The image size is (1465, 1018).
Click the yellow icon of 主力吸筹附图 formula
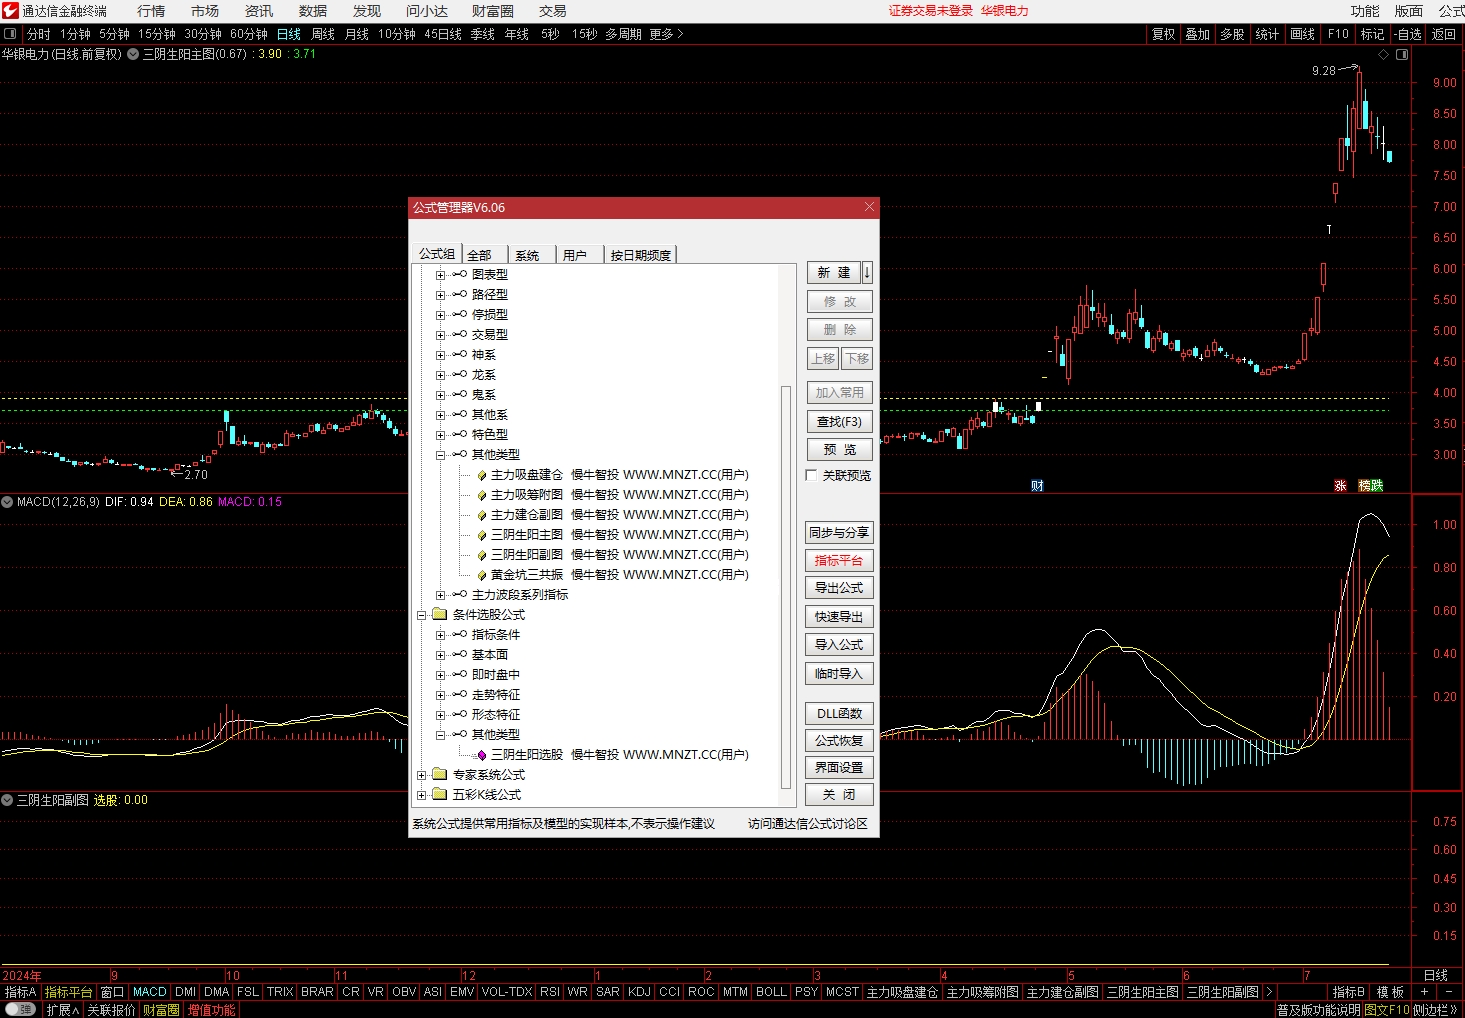coord(481,495)
